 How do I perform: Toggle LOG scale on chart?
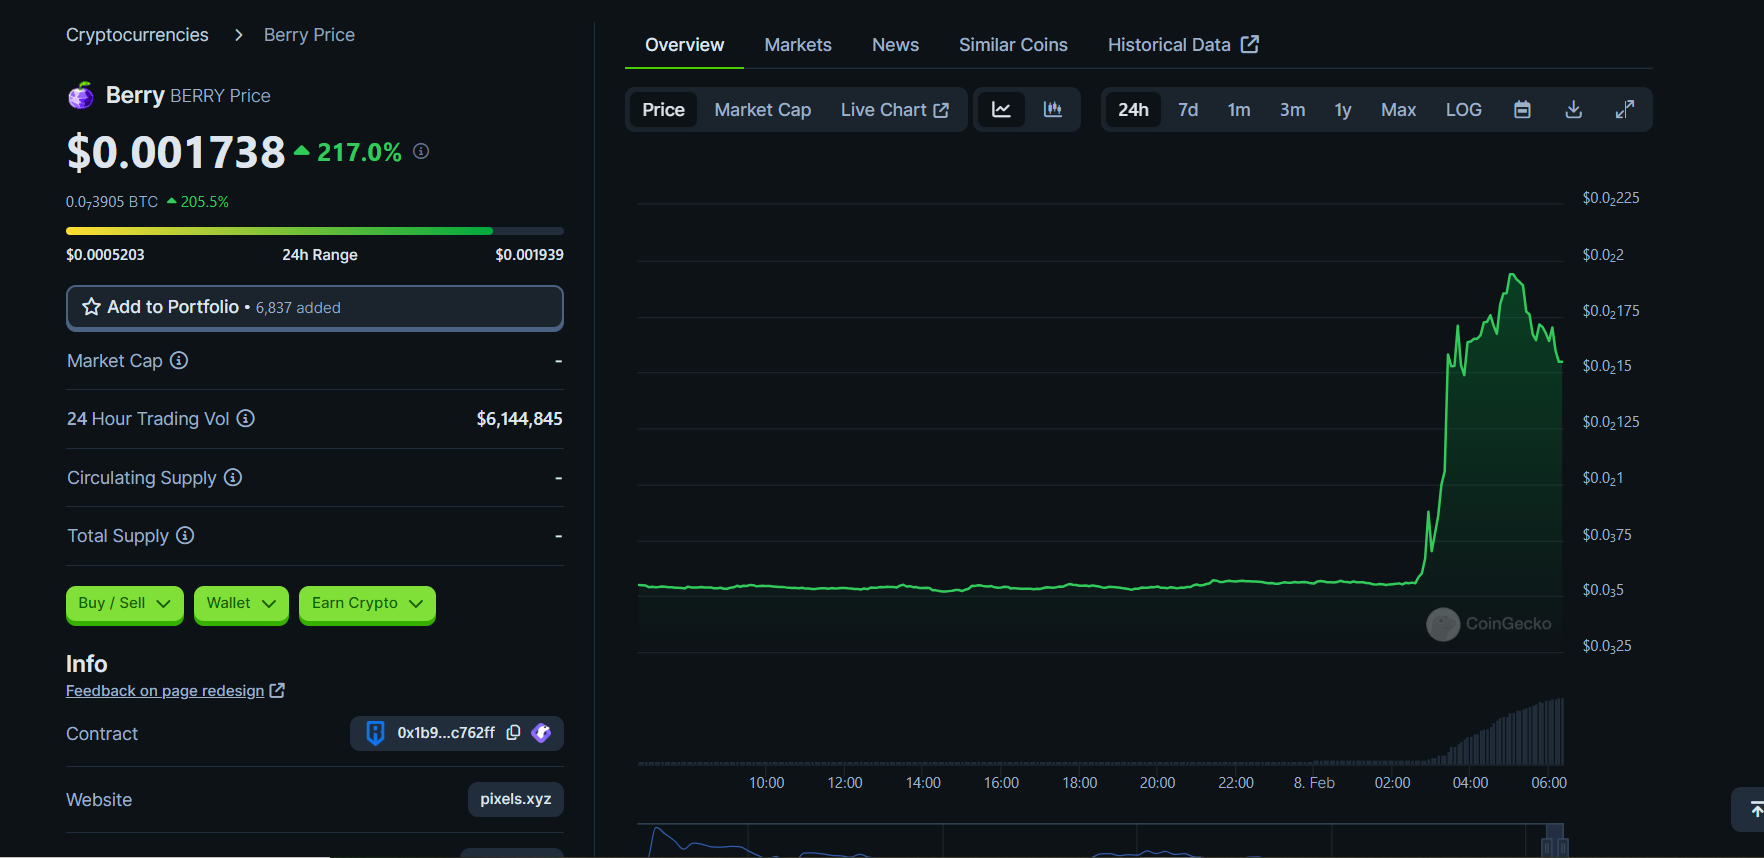pyautogui.click(x=1463, y=110)
